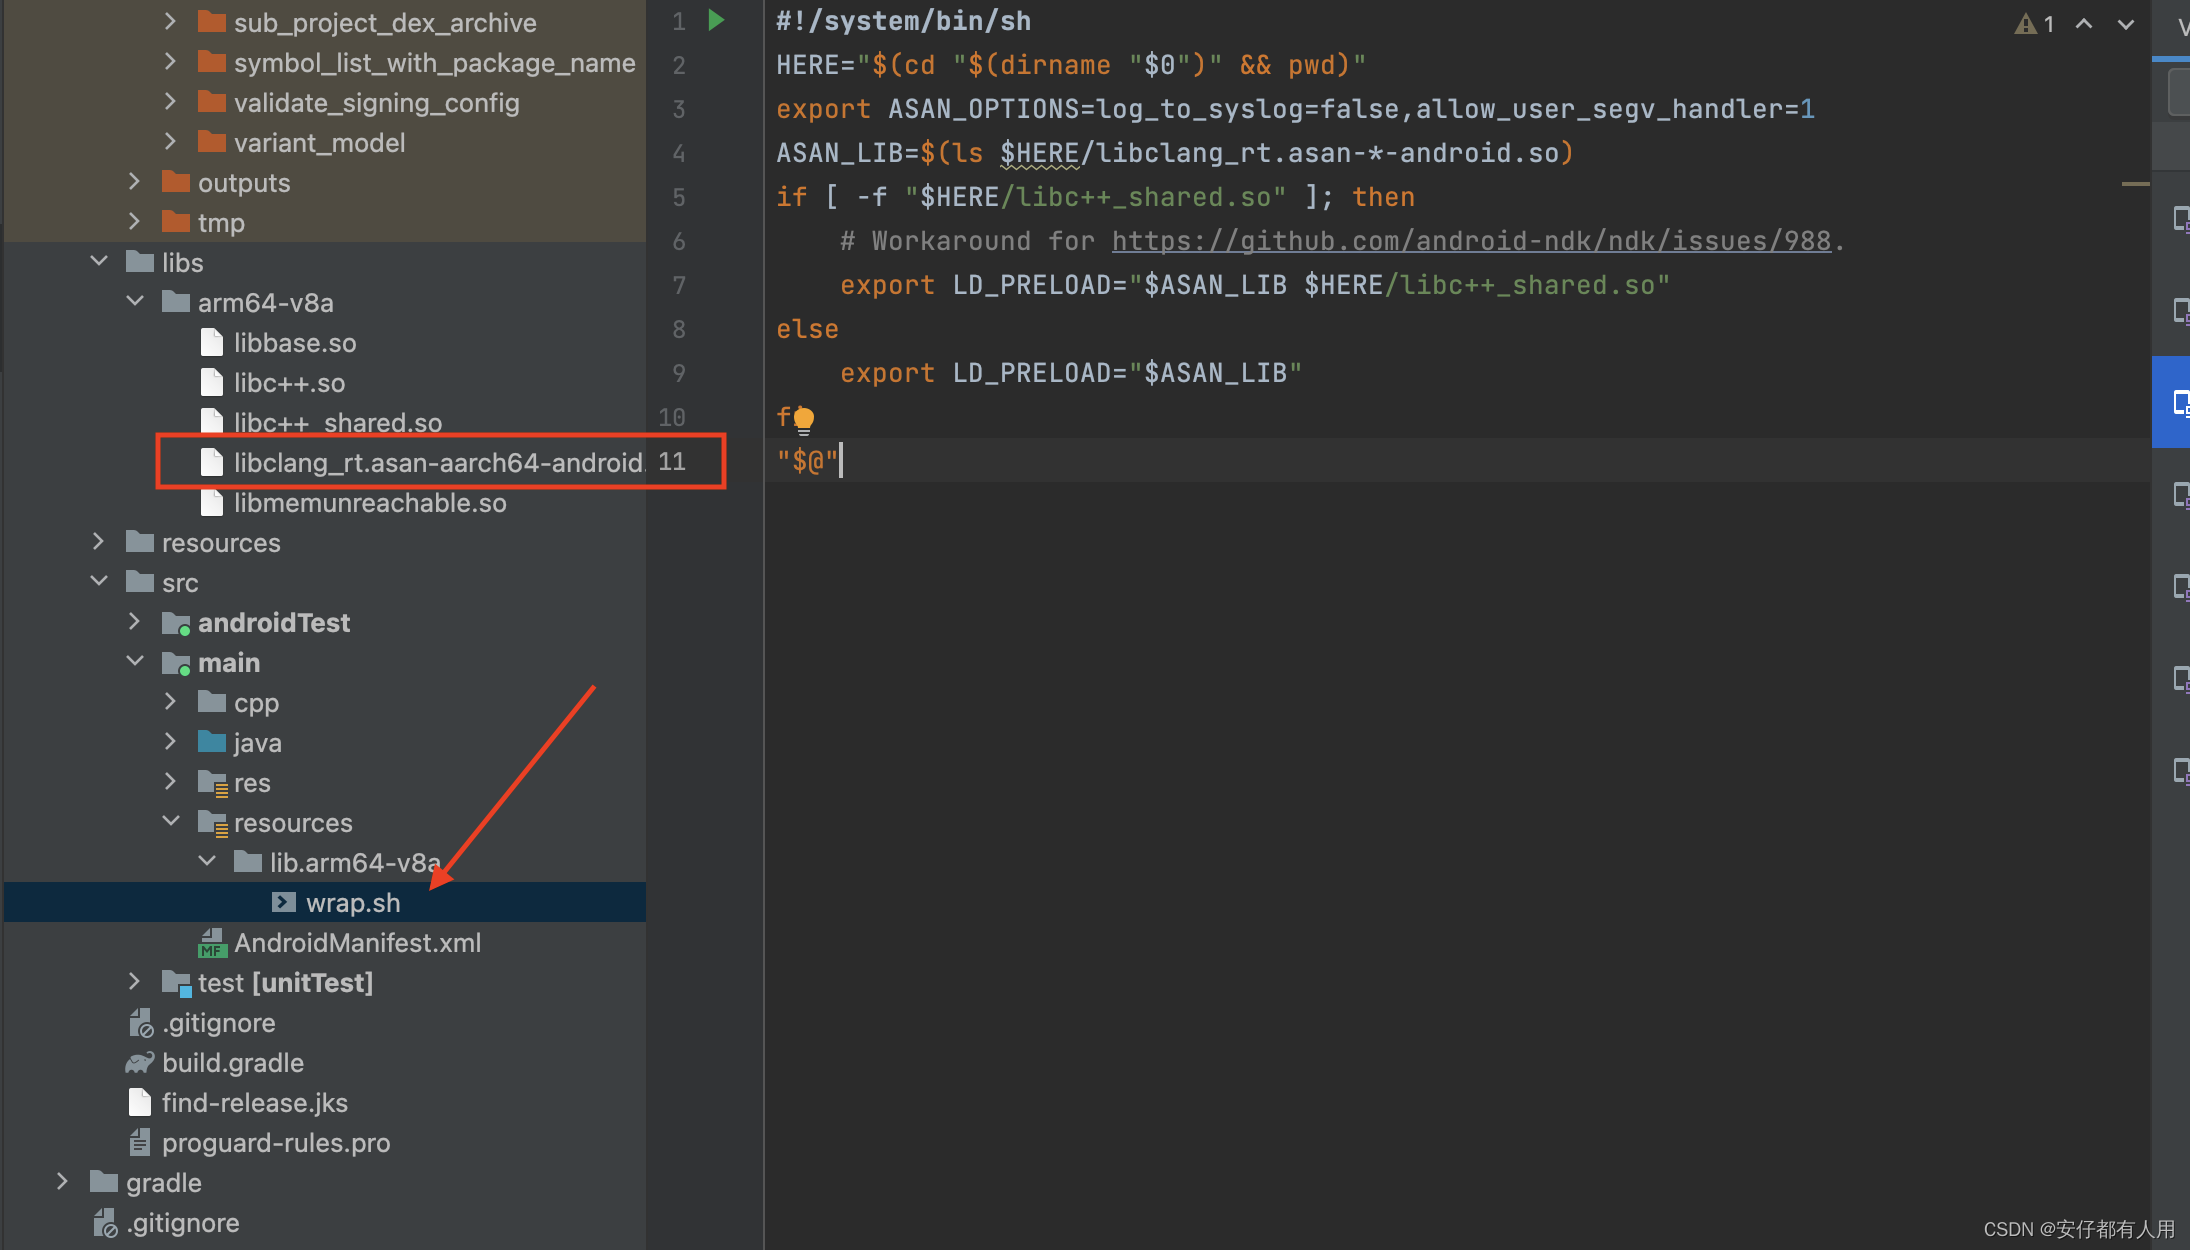Select the module .gitignore file above build.gradle
The height and width of the screenshot is (1250, 2190).
pyautogui.click(x=218, y=1023)
